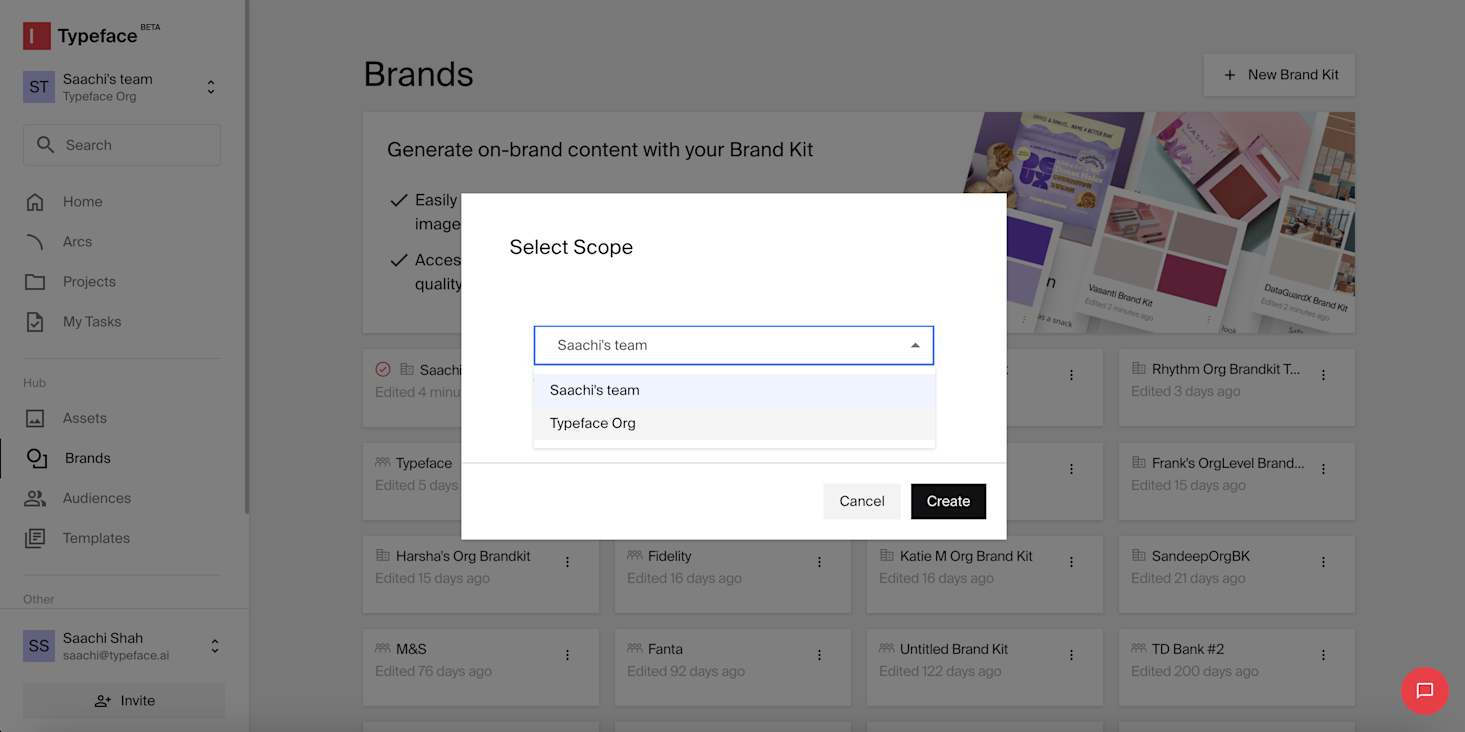Image resolution: width=1465 pixels, height=732 pixels.
Task: Click the ST team avatar
Action: click(x=39, y=87)
